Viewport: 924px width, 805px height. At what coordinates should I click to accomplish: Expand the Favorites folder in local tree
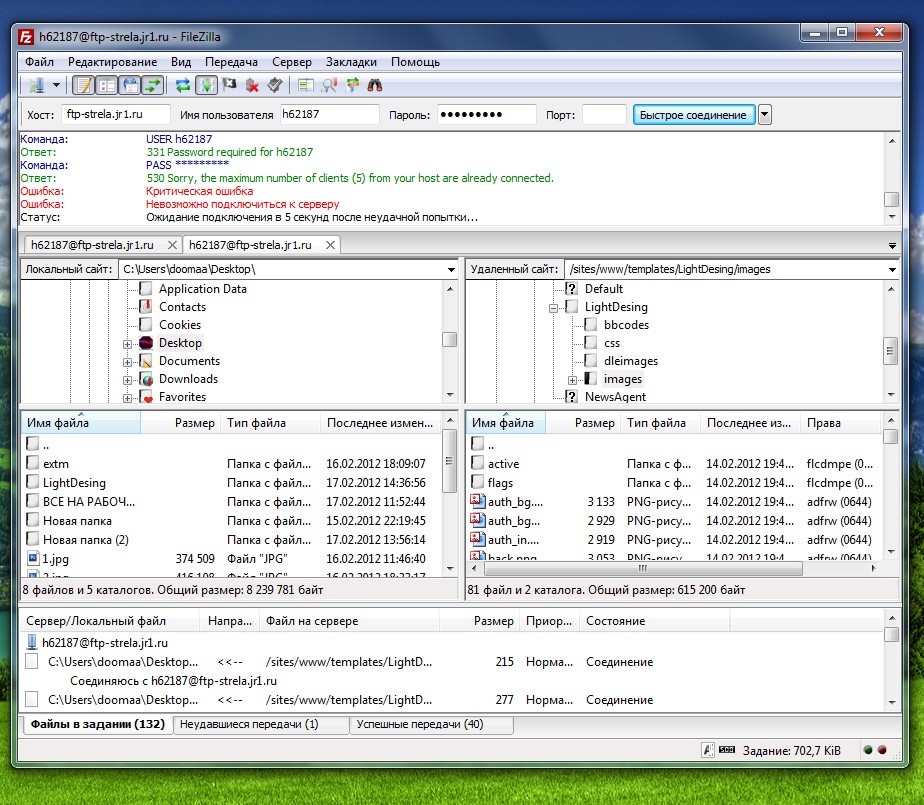pos(127,398)
